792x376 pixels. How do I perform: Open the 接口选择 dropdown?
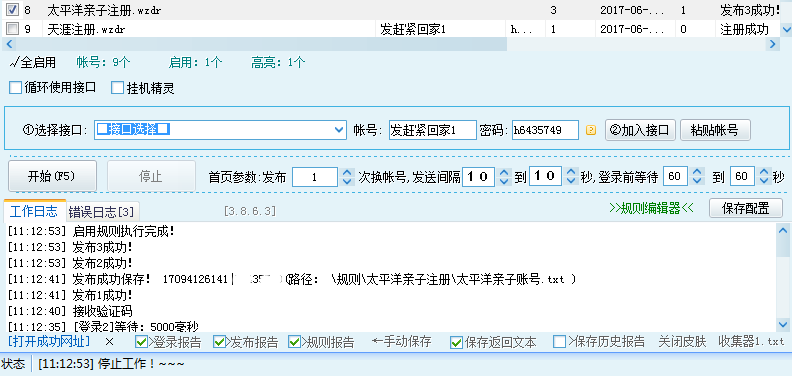pos(339,130)
